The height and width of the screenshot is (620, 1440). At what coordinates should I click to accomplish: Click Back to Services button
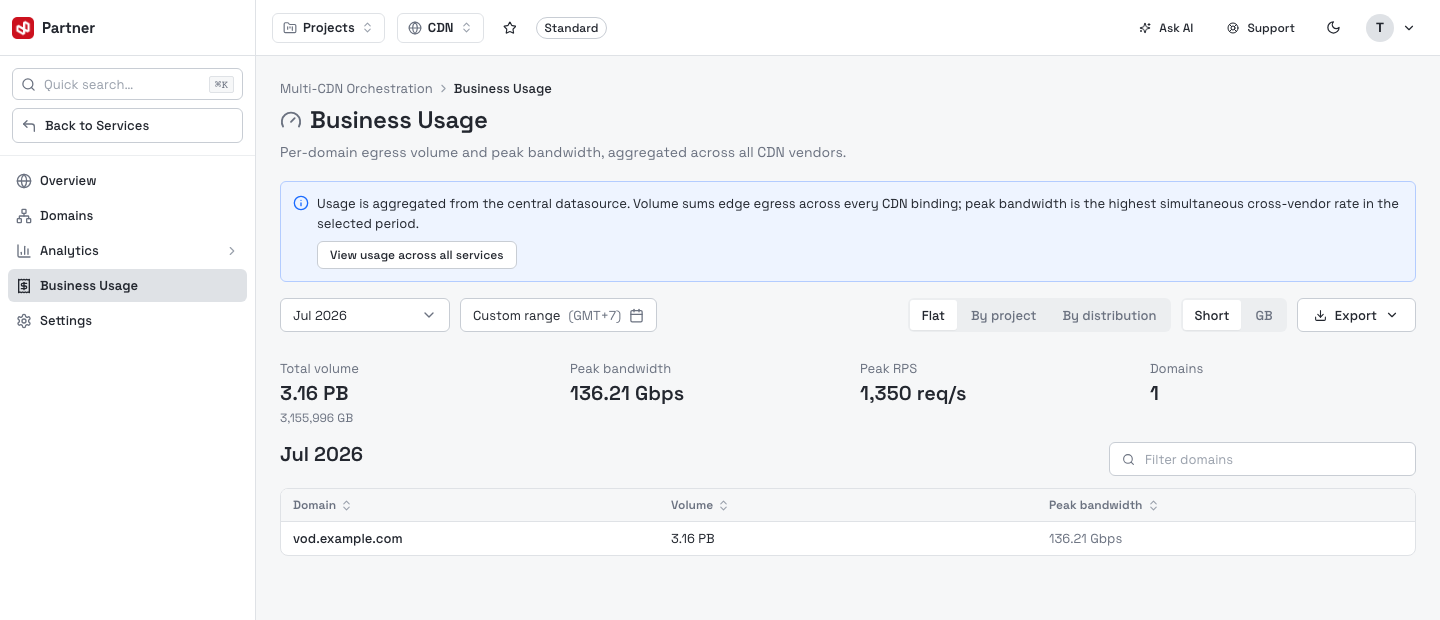[127, 126]
